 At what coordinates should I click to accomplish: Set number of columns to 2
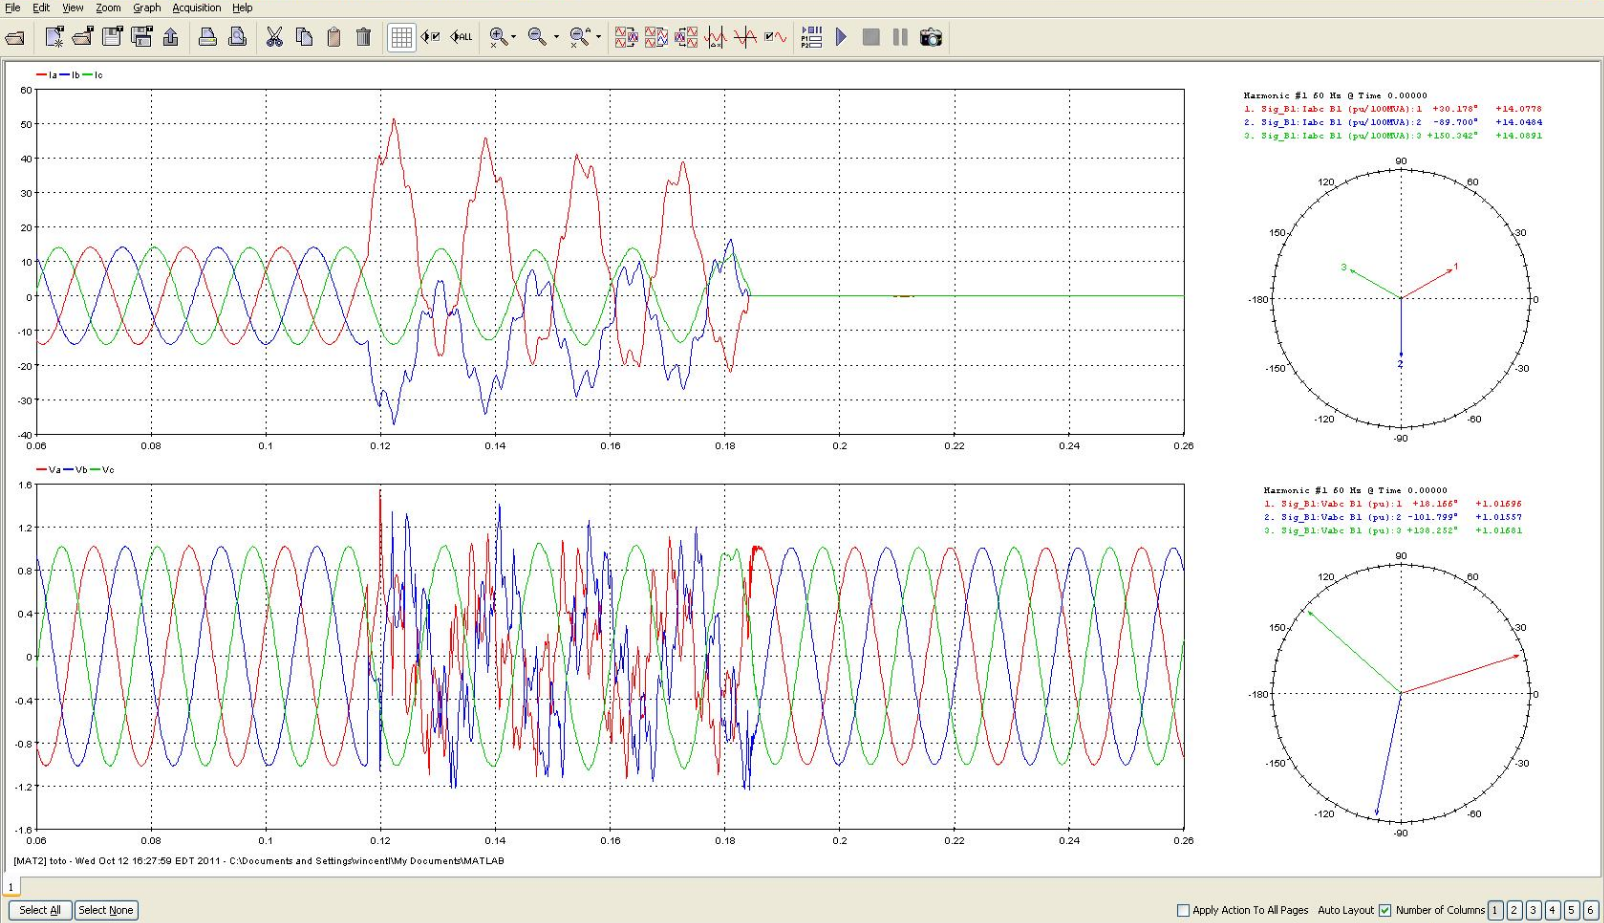(1514, 910)
